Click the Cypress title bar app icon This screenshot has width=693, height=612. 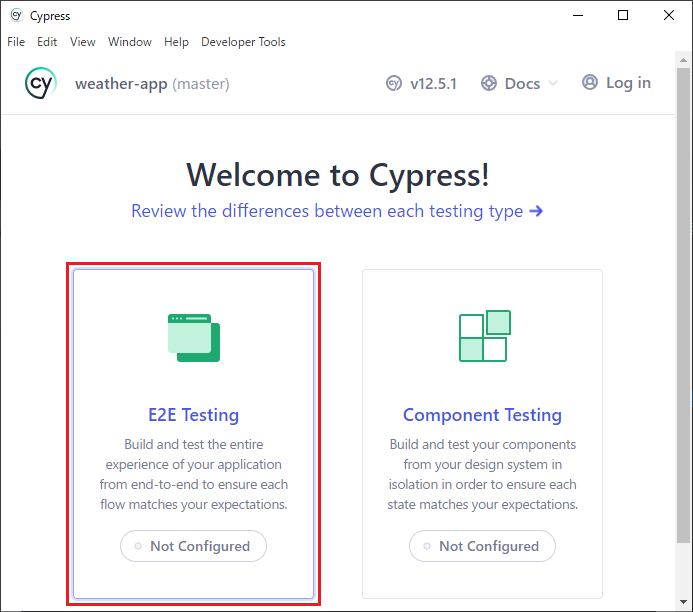pyautogui.click(x=16, y=15)
